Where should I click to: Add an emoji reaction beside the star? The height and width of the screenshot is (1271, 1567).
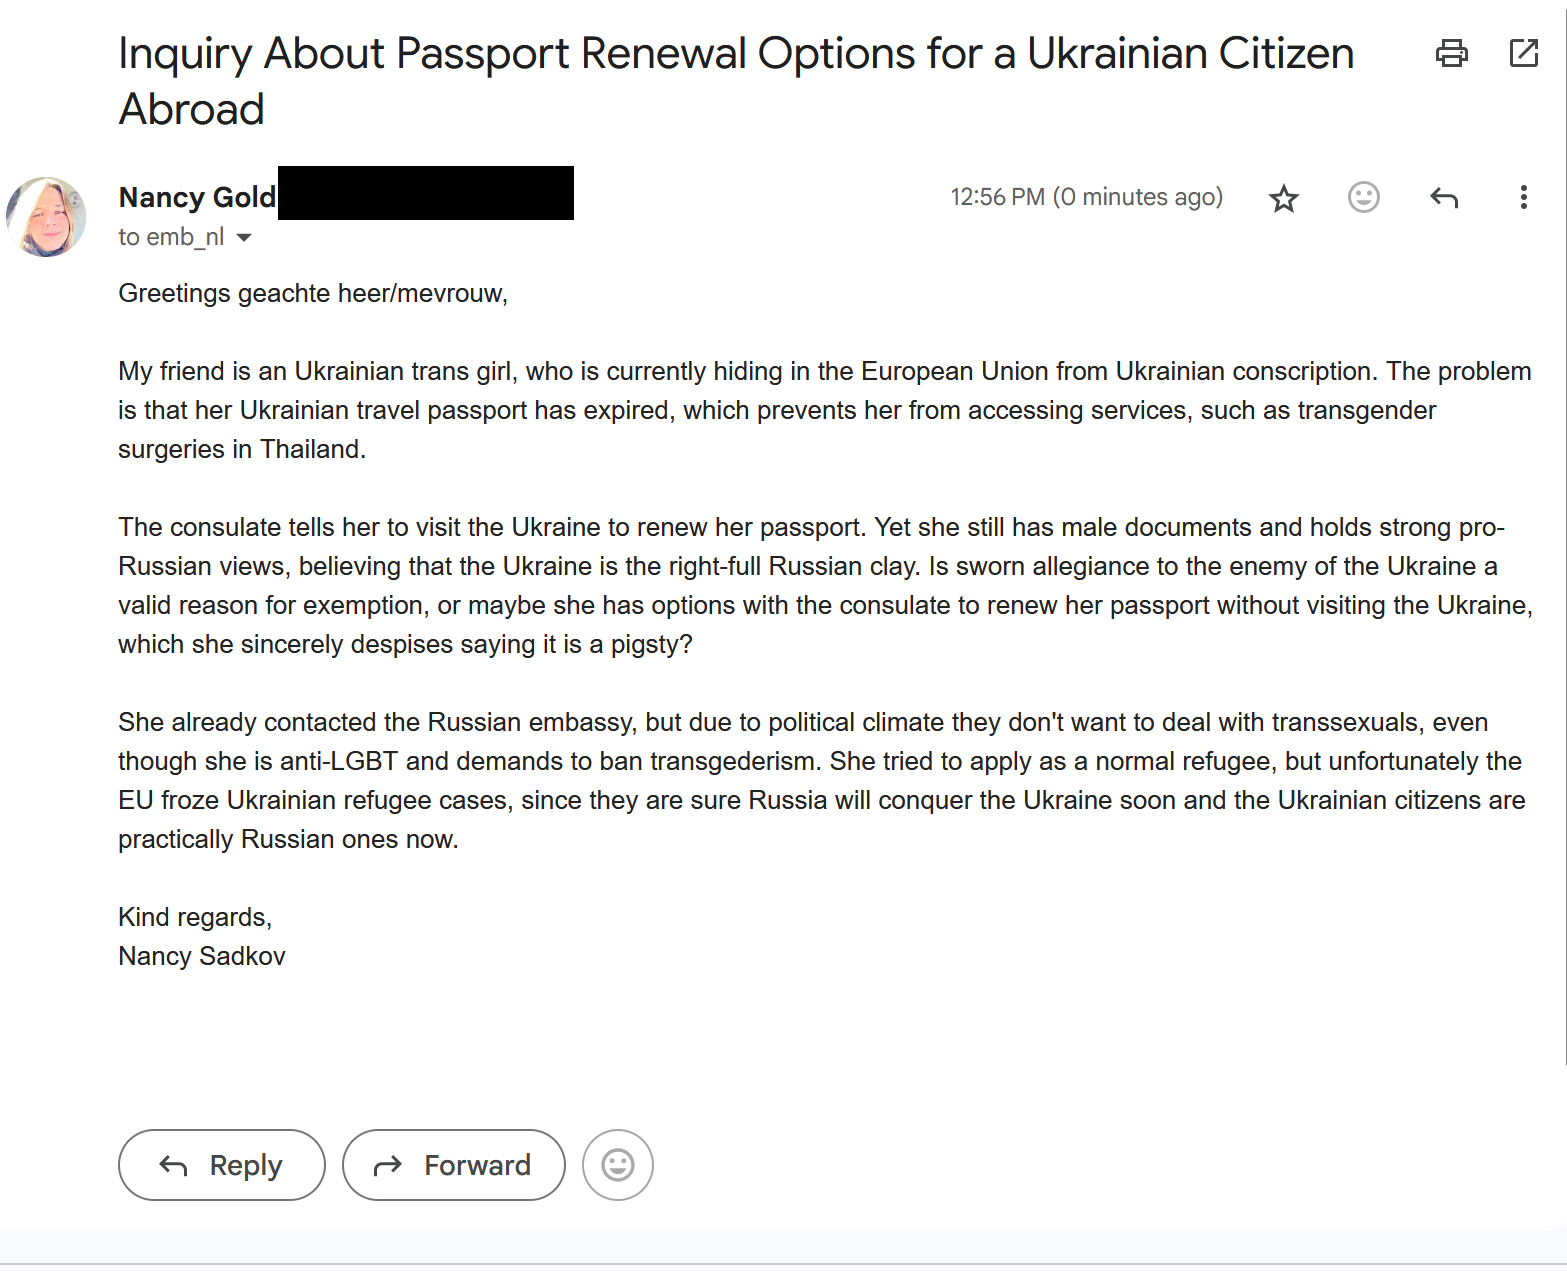point(1363,197)
